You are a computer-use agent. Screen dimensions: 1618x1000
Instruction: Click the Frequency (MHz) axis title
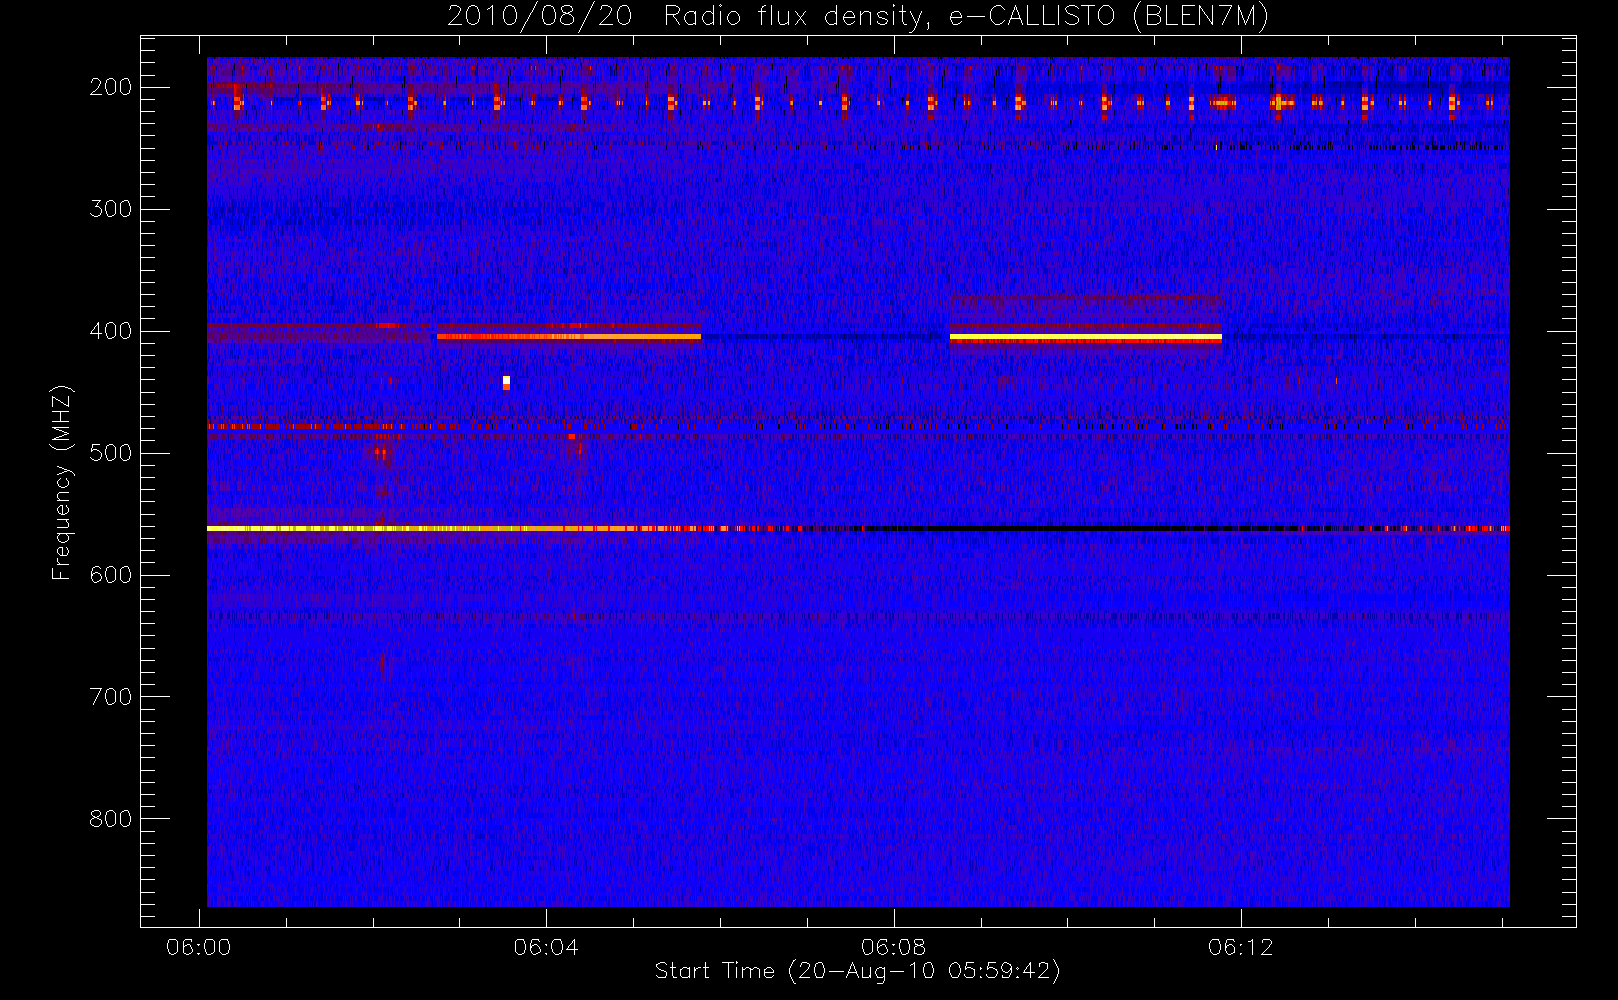[62, 482]
